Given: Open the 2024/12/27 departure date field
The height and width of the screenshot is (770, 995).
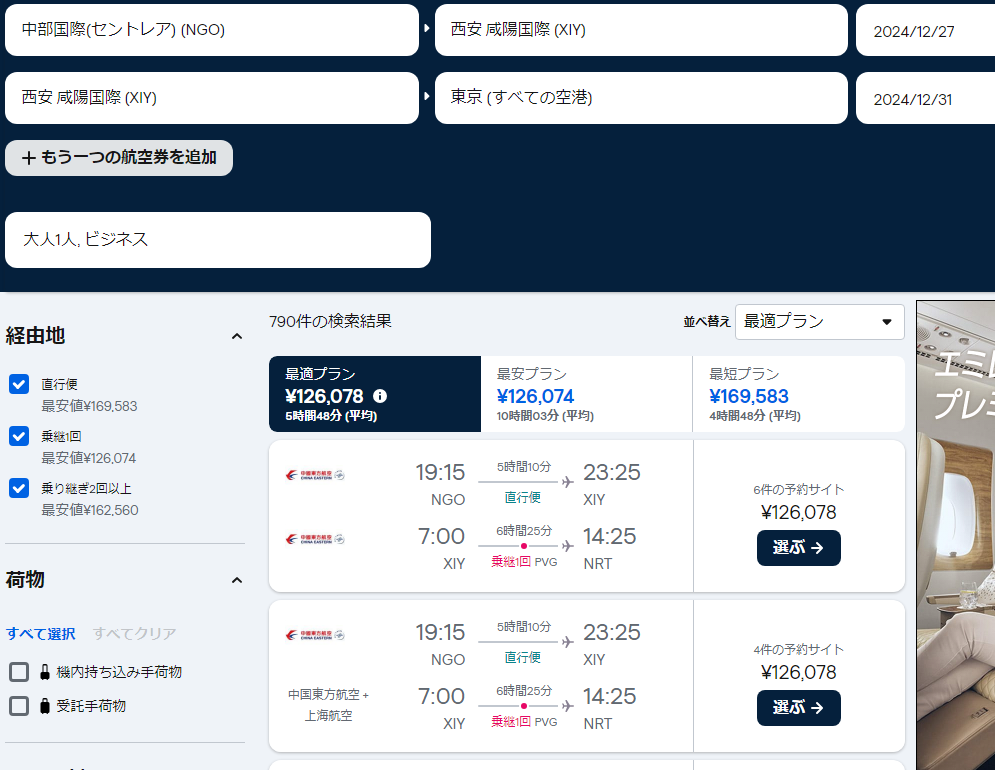Looking at the screenshot, I should 924,31.
